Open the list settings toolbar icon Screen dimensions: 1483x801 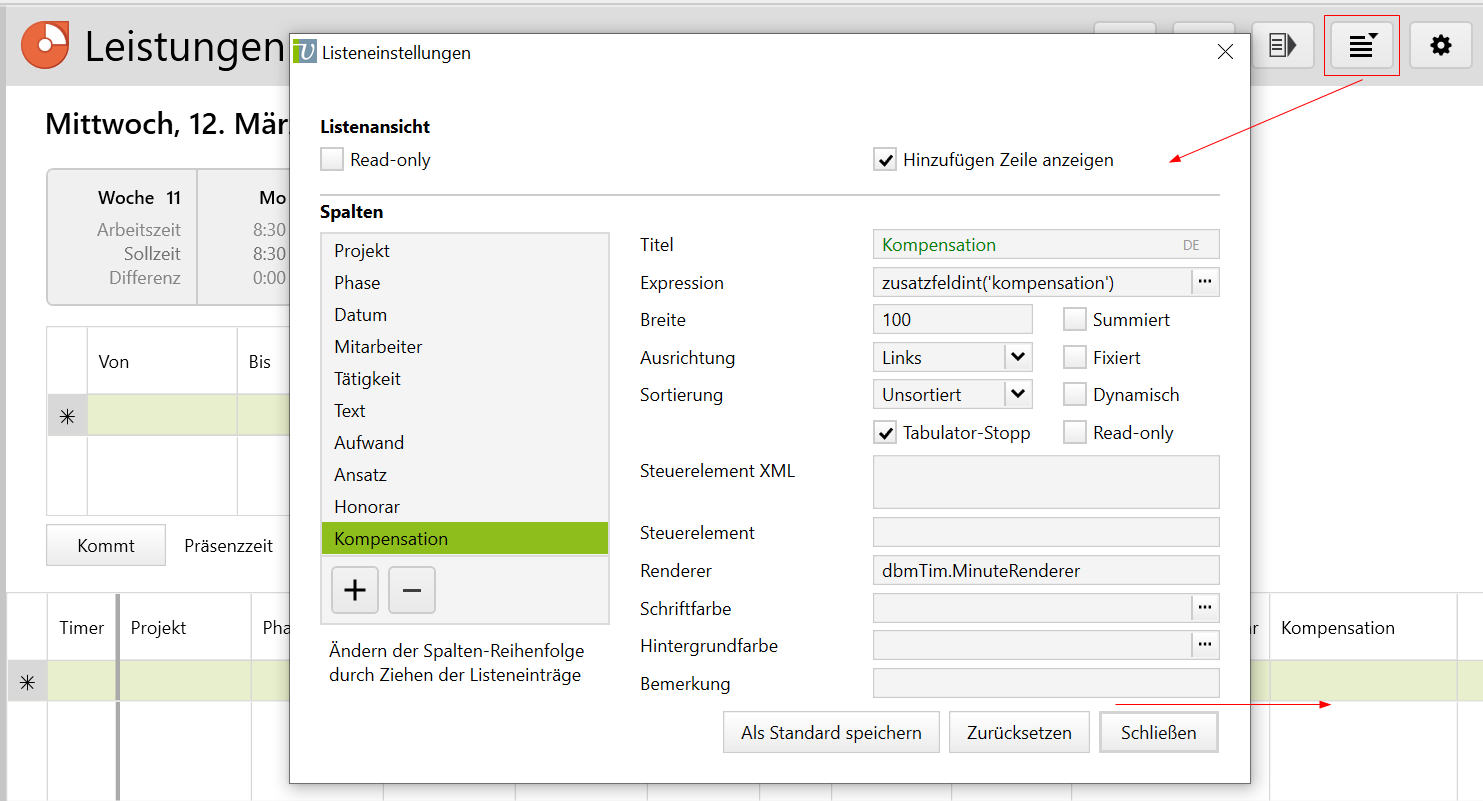click(1361, 46)
